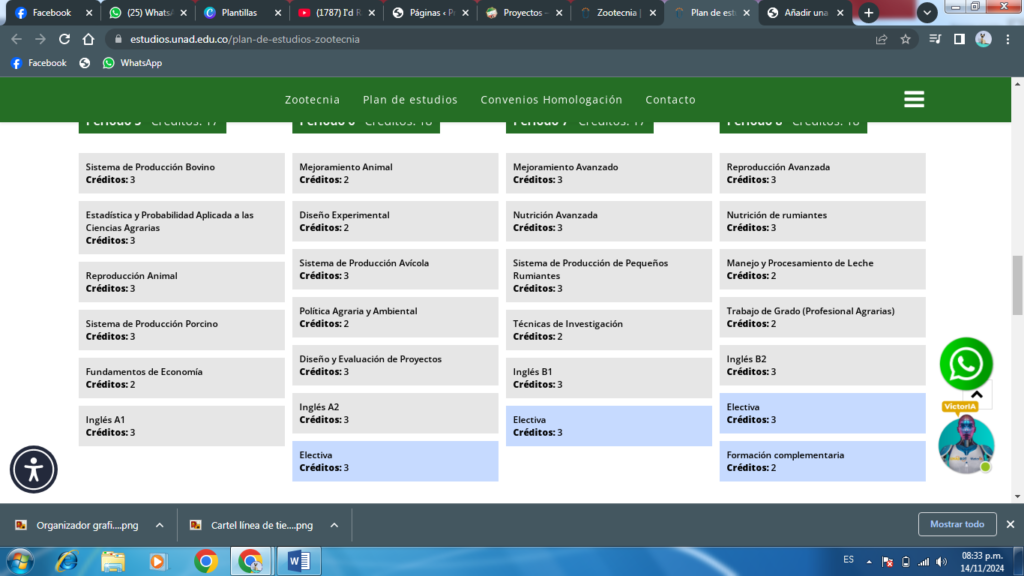The height and width of the screenshot is (576, 1024).
Task: Open the tab search dropdown arrow
Action: coord(927,13)
